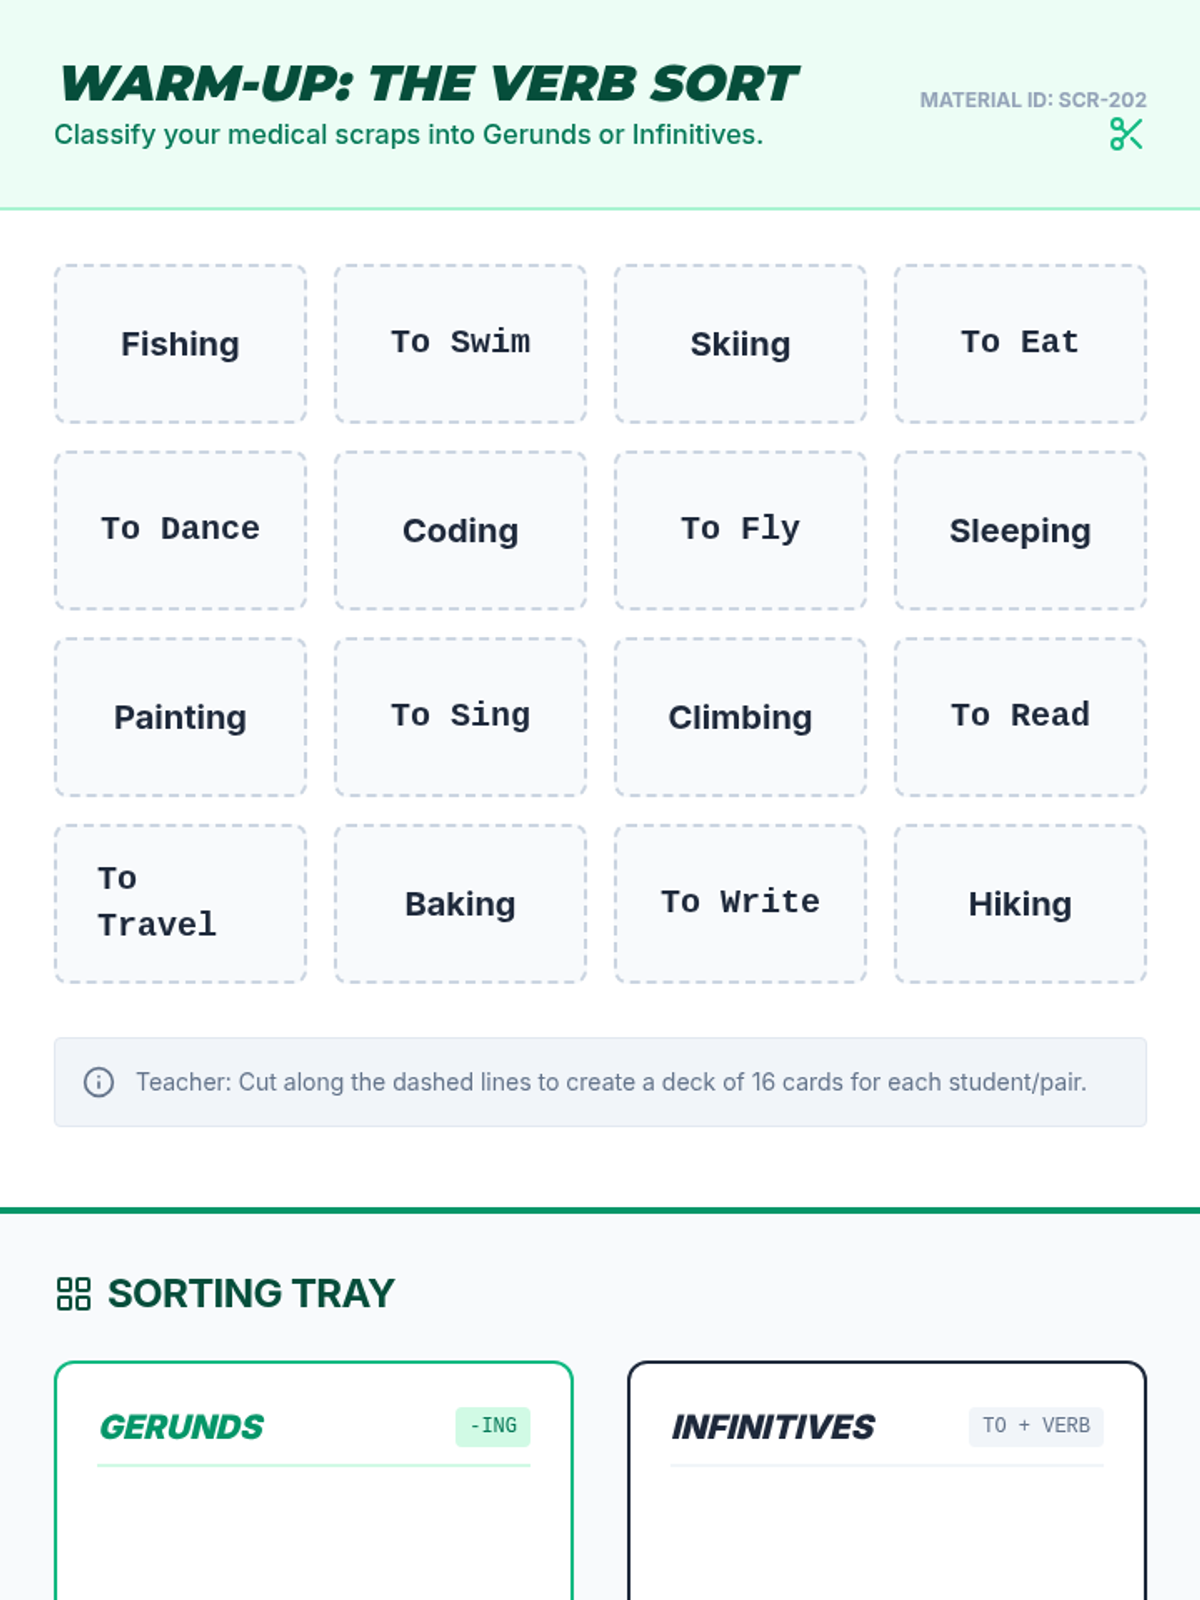Select the To Swim card
The height and width of the screenshot is (1600, 1200).
pos(460,344)
